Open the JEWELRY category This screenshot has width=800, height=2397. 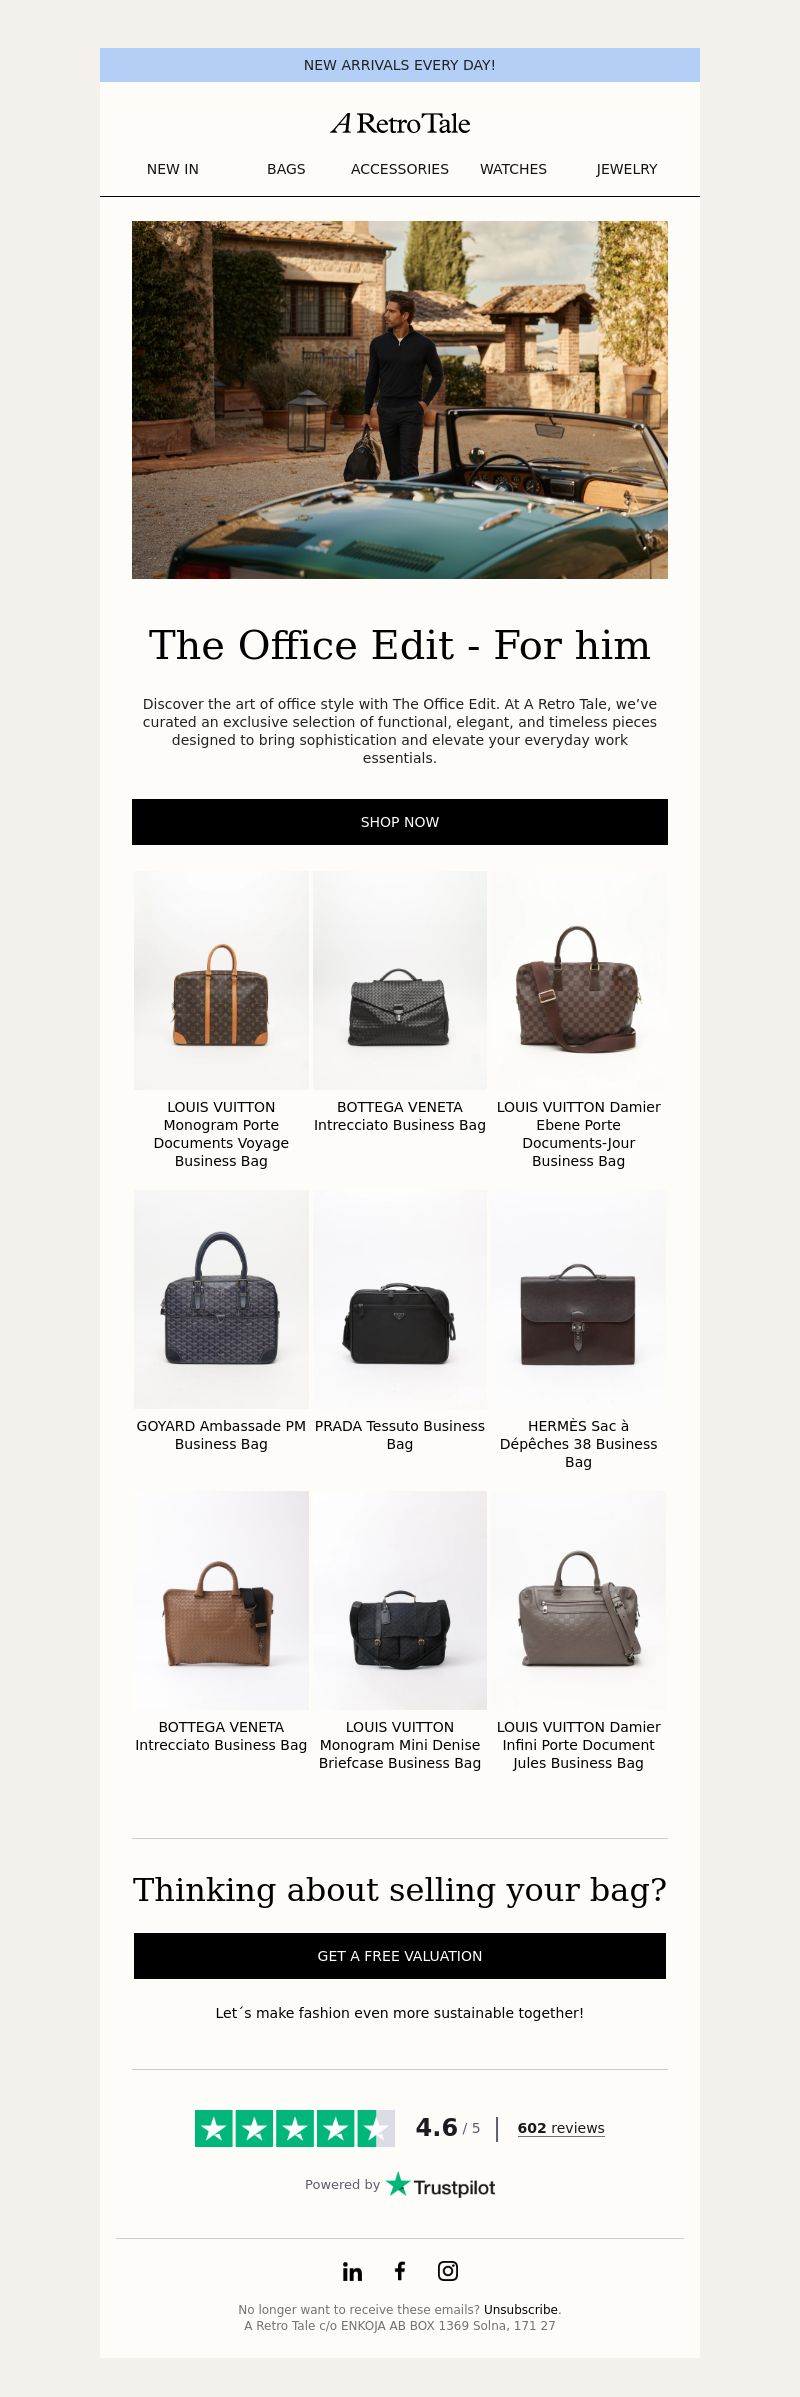[x=627, y=169]
